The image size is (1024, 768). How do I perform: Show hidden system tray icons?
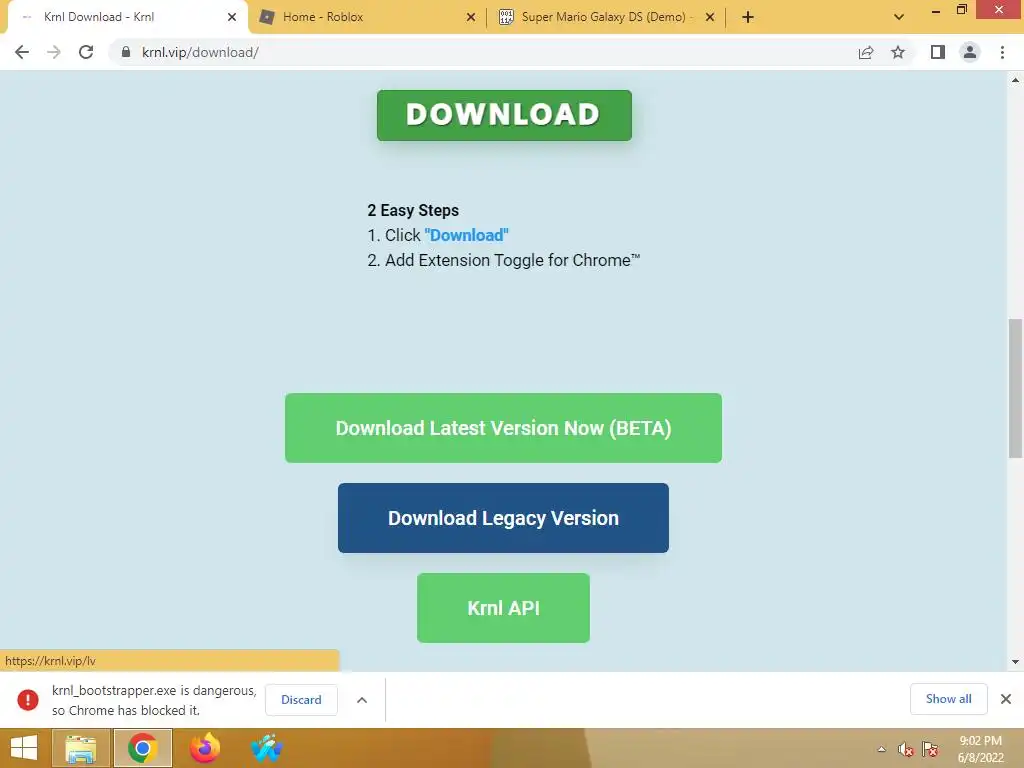coord(882,750)
